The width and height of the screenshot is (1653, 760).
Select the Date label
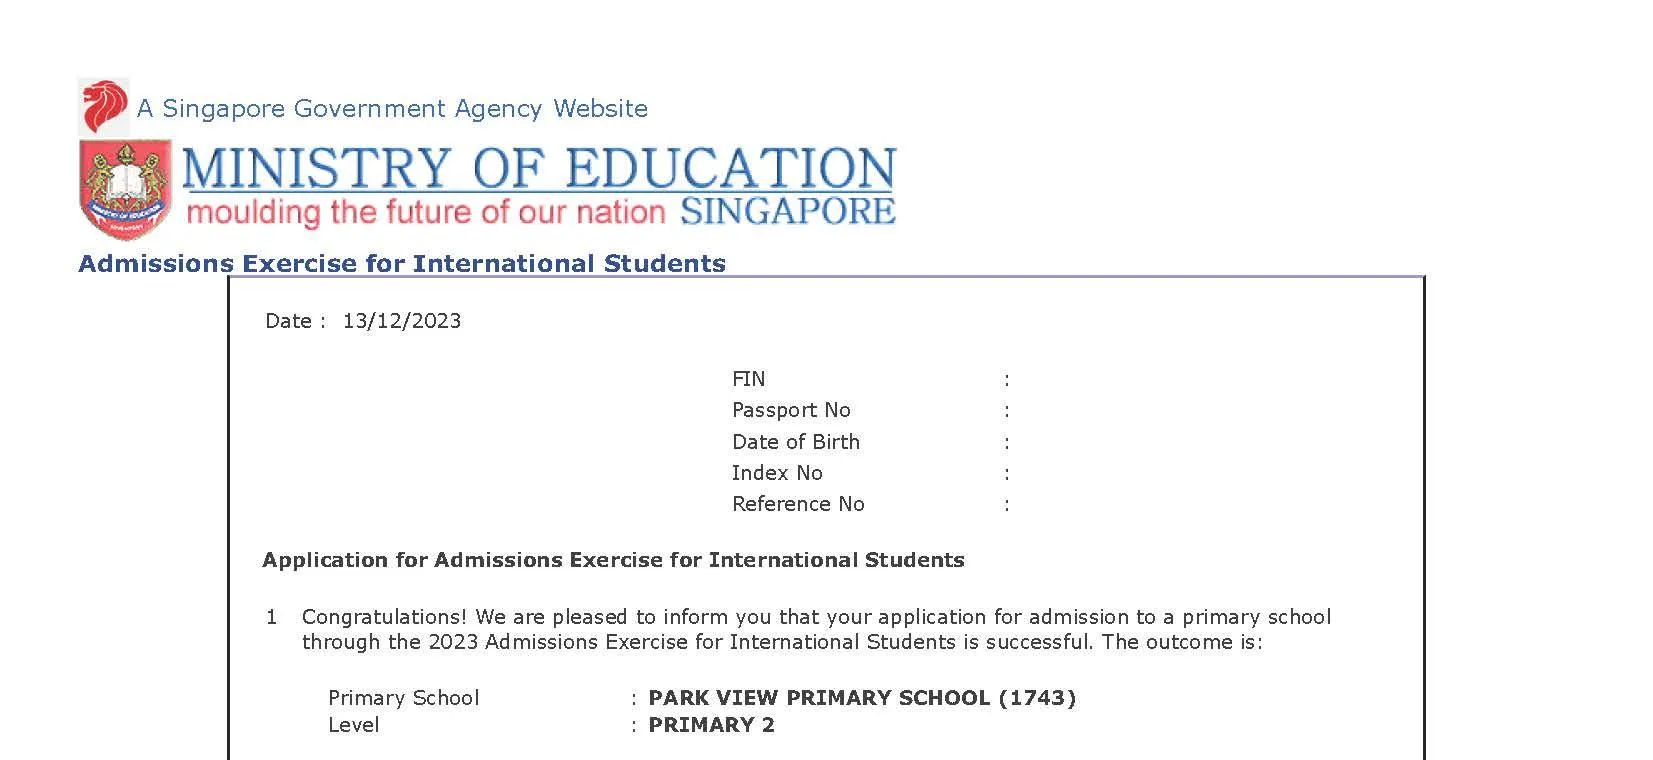pos(289,321)
